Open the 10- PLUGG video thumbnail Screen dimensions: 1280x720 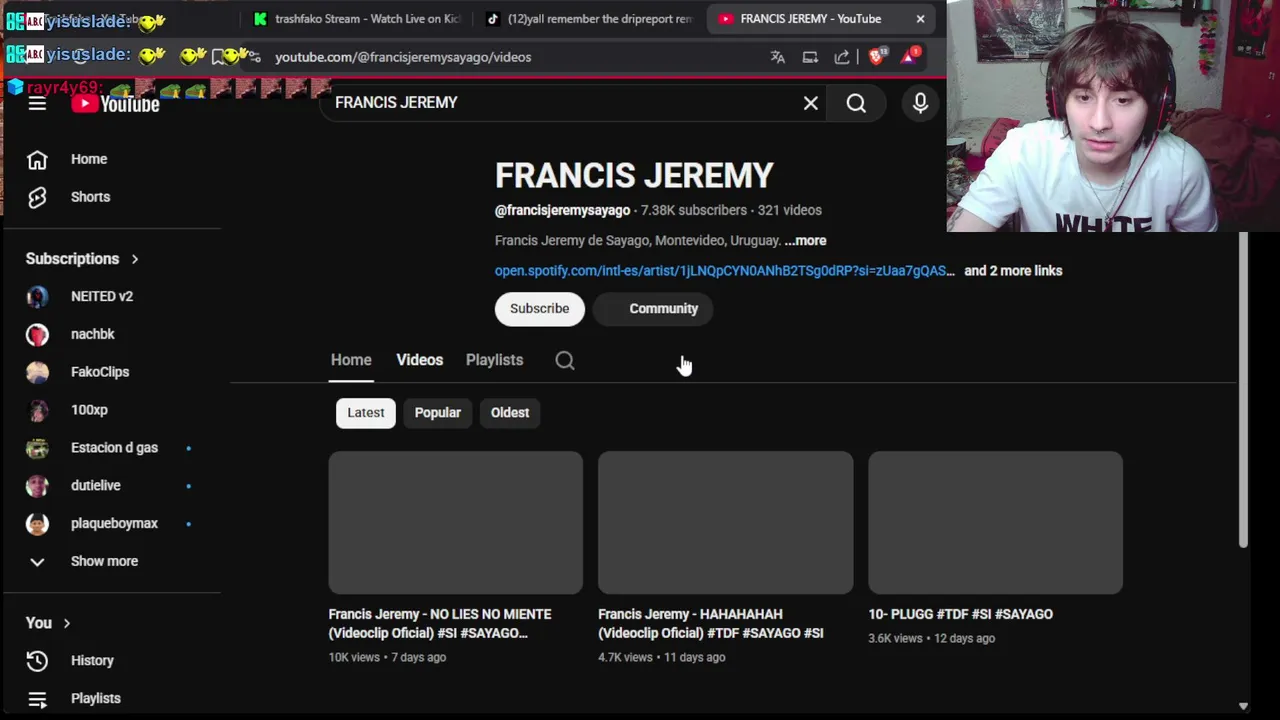coord(995,523)
